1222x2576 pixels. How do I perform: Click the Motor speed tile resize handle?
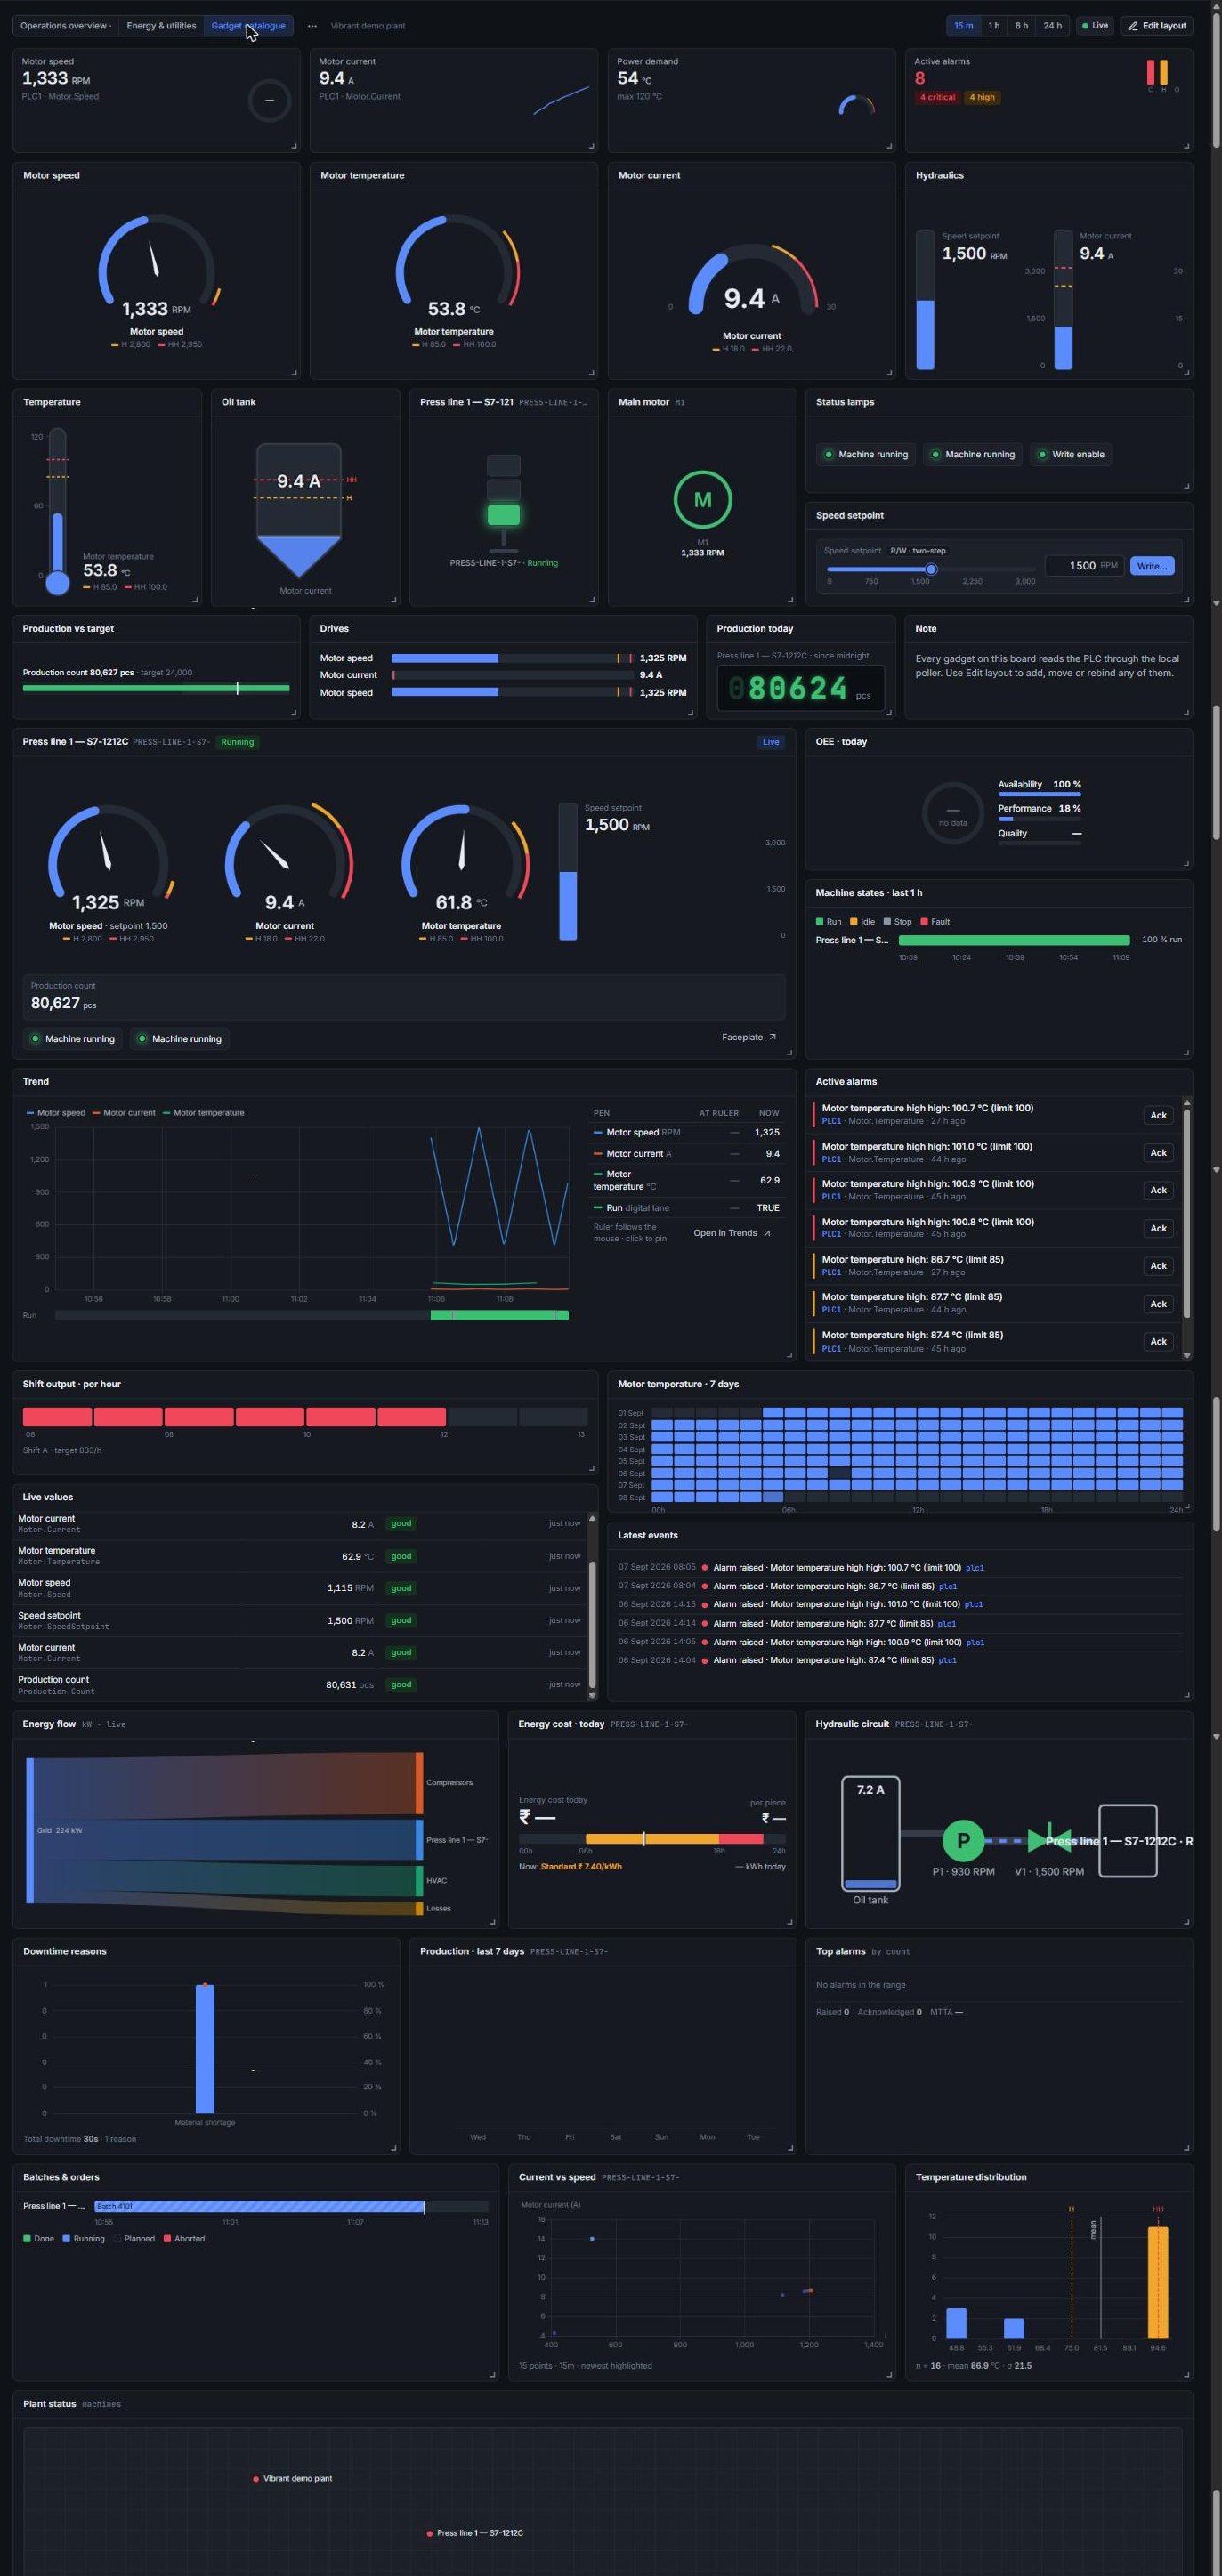tap(294, 146)
